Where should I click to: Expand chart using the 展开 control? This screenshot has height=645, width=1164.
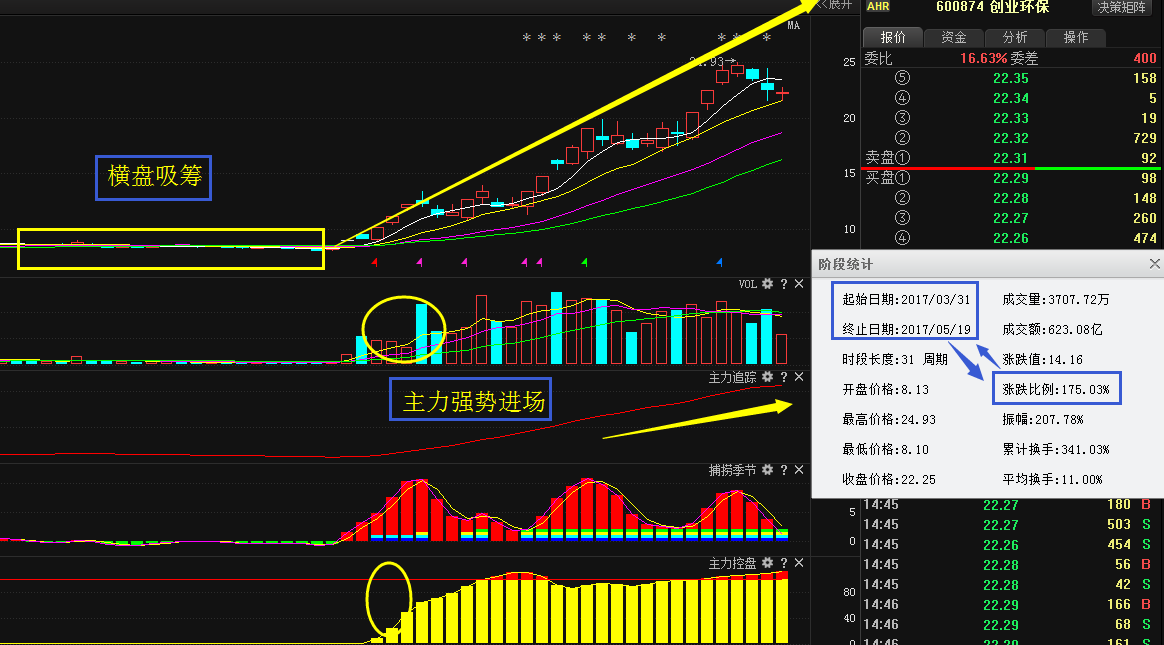[x=835, y=5]
